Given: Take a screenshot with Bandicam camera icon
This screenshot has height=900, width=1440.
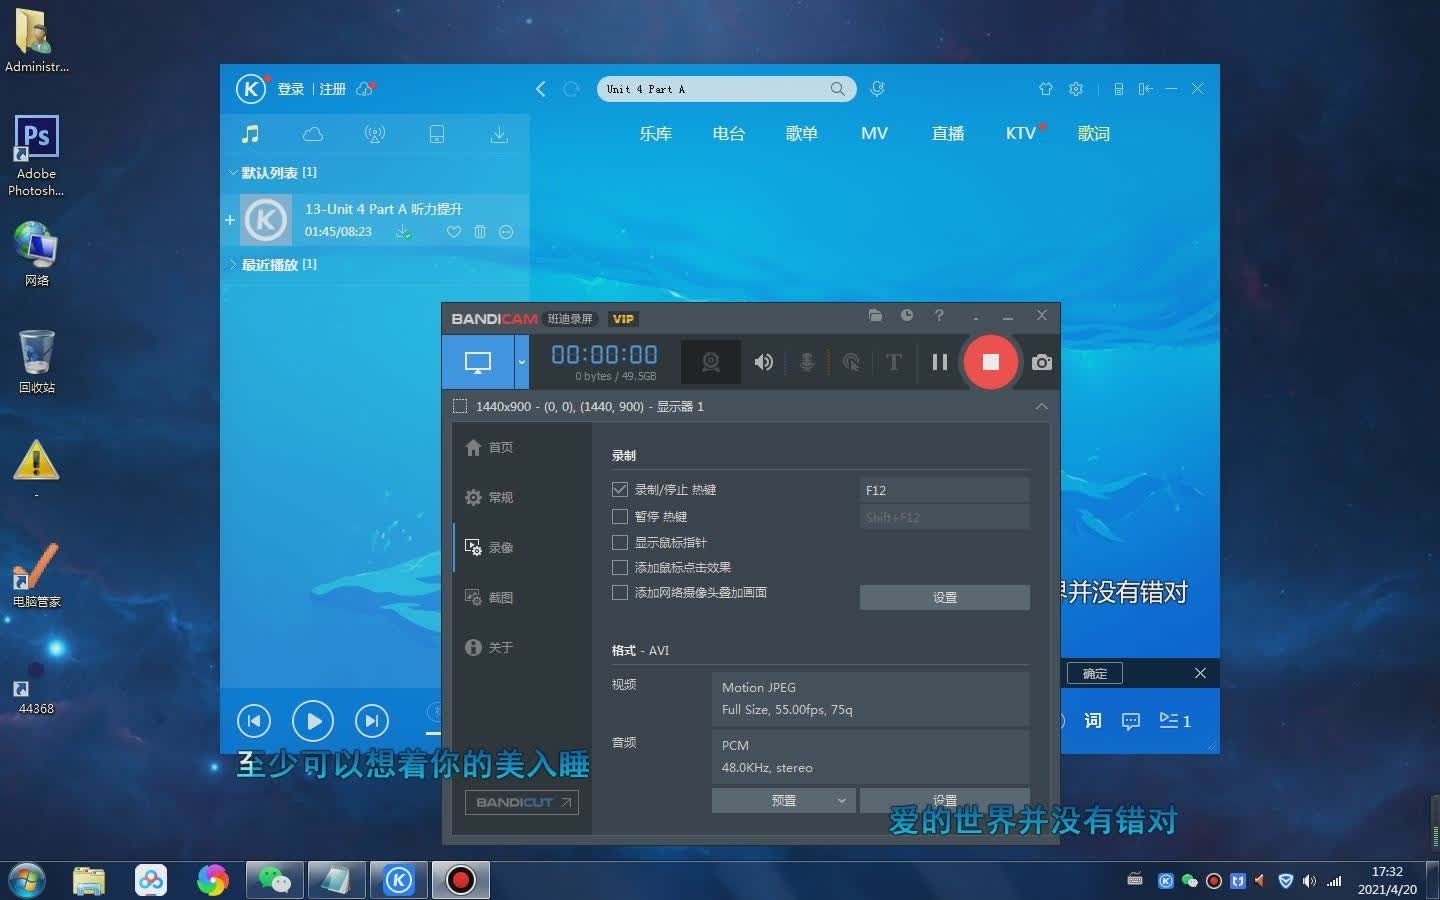Looking at the screenshot, I should [x=1042, y=362].
